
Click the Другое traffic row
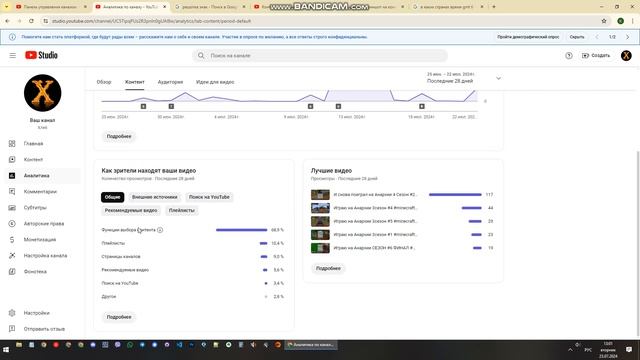pos(192,297)
